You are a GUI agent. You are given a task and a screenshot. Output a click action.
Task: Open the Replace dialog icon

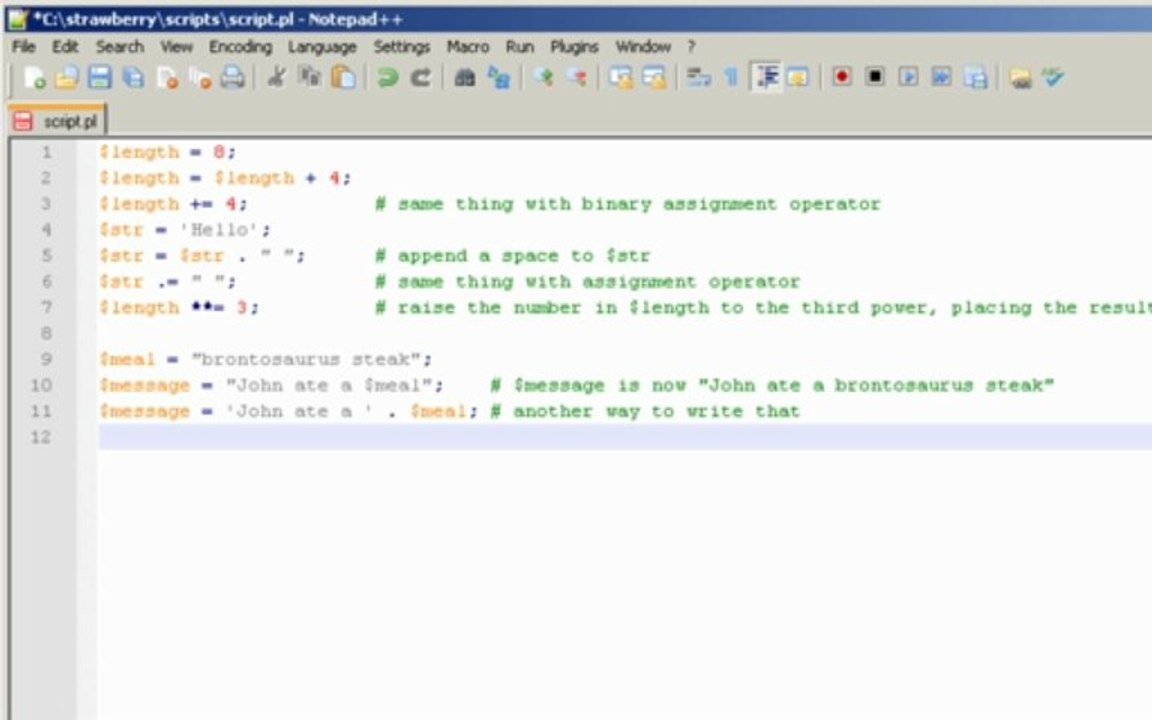click(x=498, y=77)
